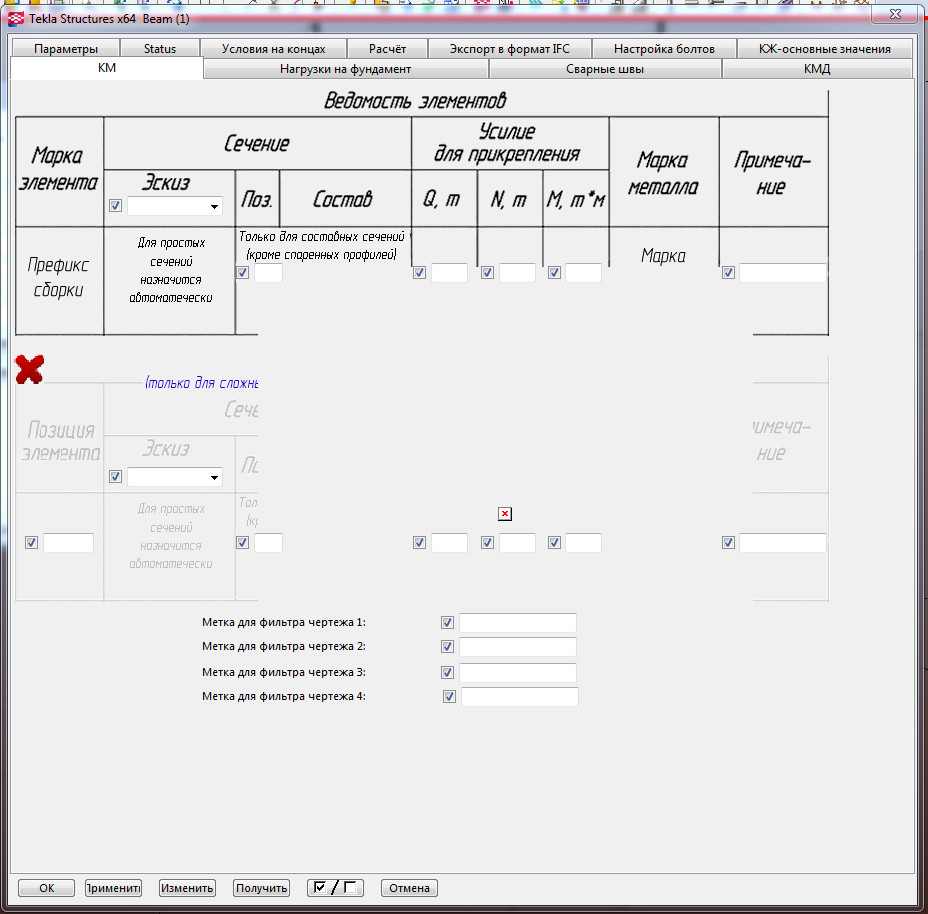
Task: Click the upper Примечание input field
Action: [x=783, y=273]
